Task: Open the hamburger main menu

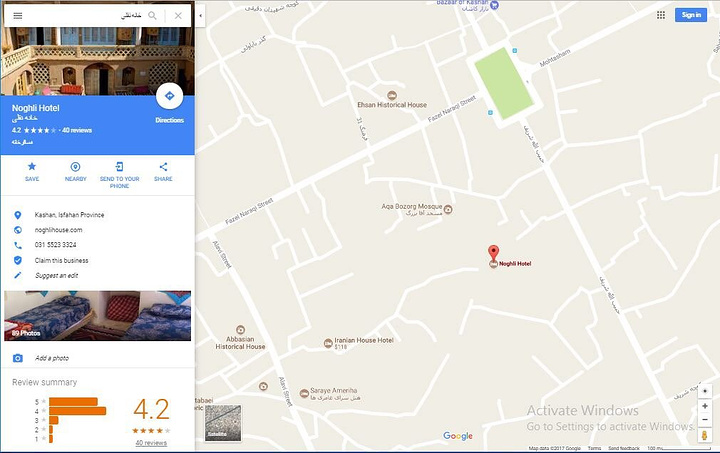Action: pos(17,16)
